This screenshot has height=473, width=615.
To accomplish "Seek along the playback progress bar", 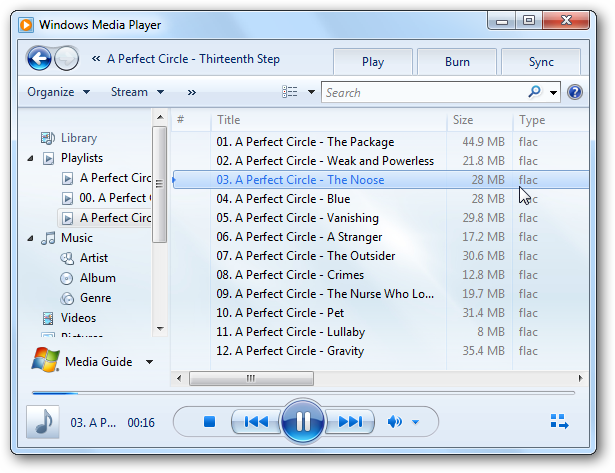I will click(x=303, y=393).
